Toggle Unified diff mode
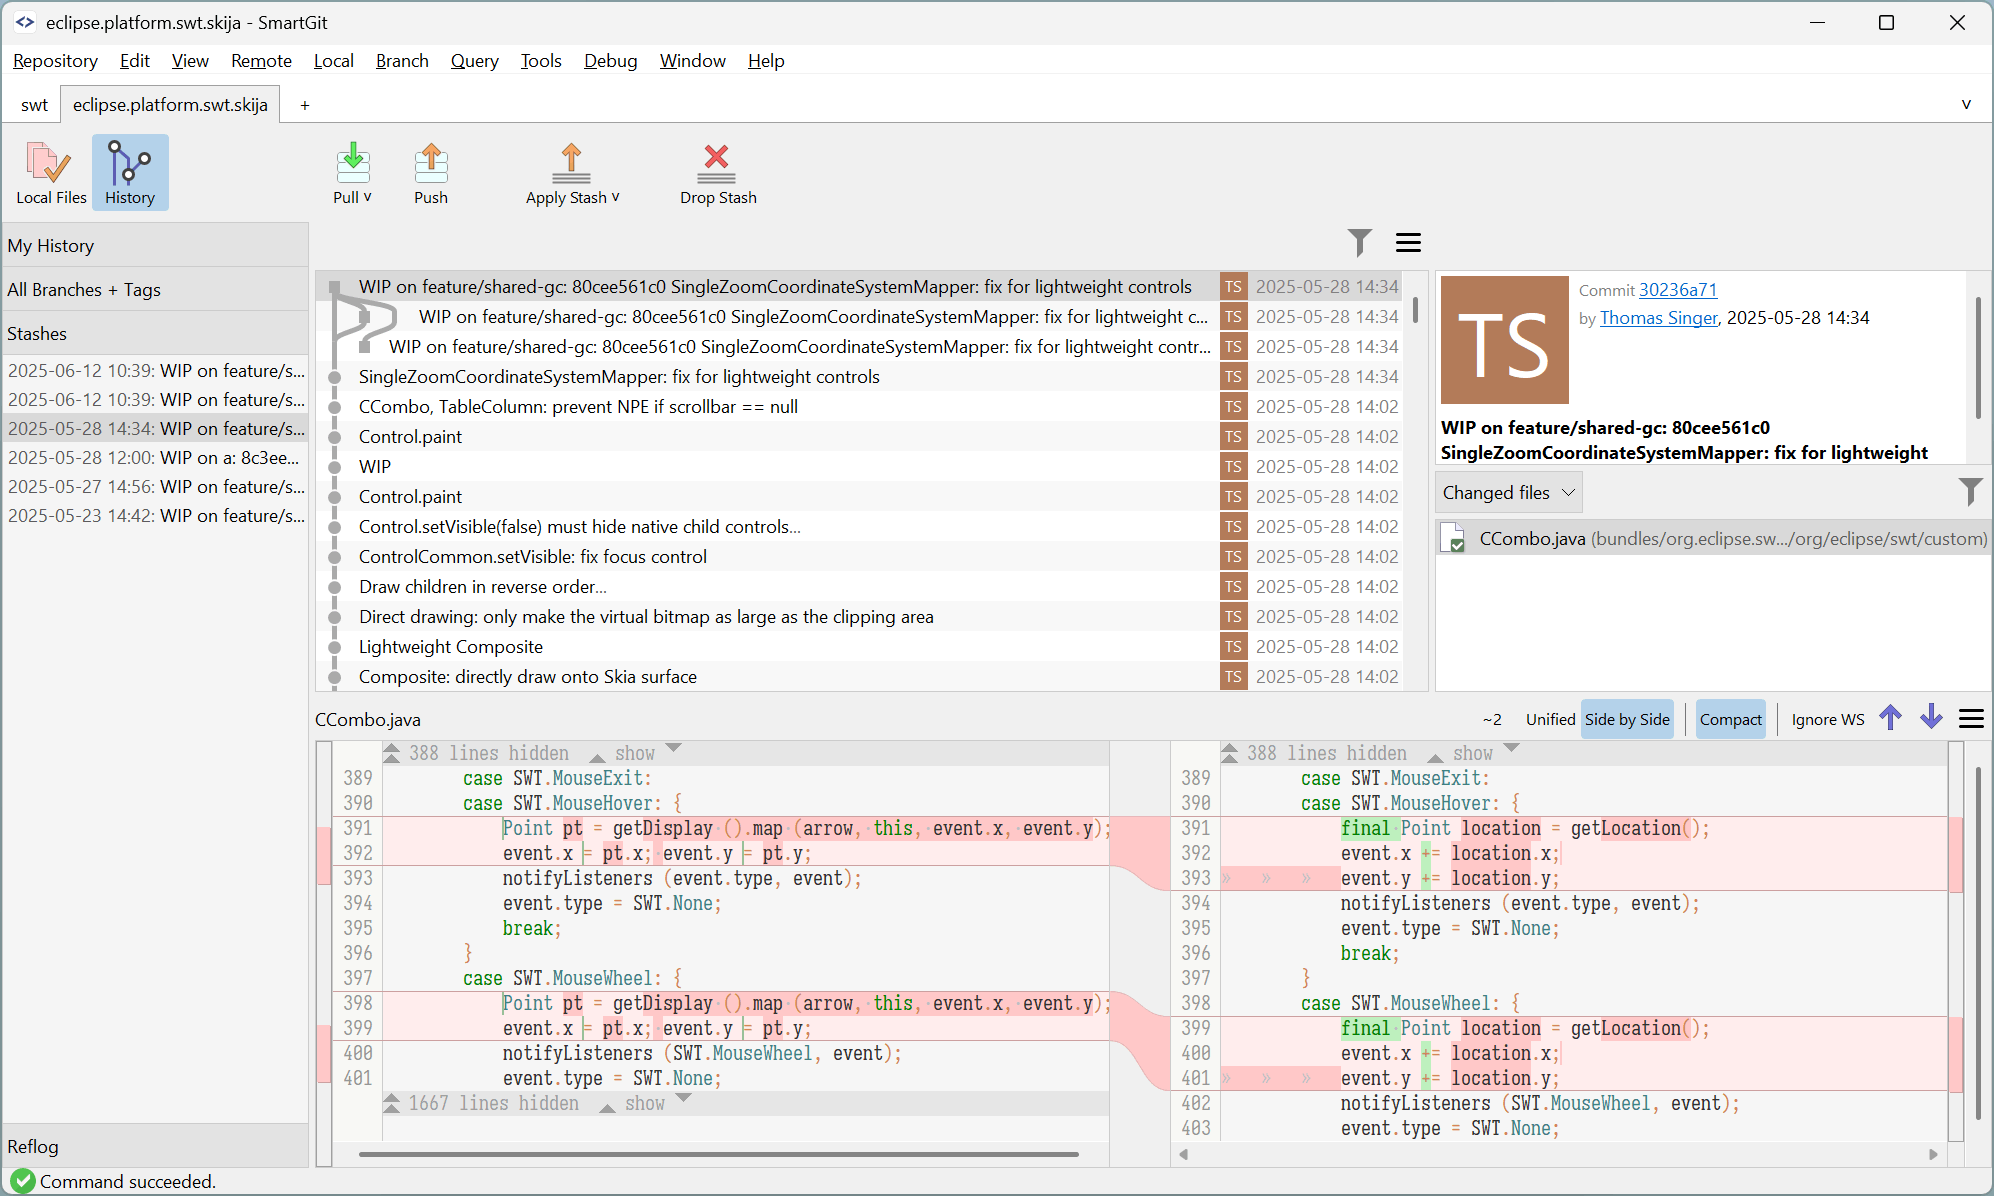1994x1196 pixels. point(1550,719)
